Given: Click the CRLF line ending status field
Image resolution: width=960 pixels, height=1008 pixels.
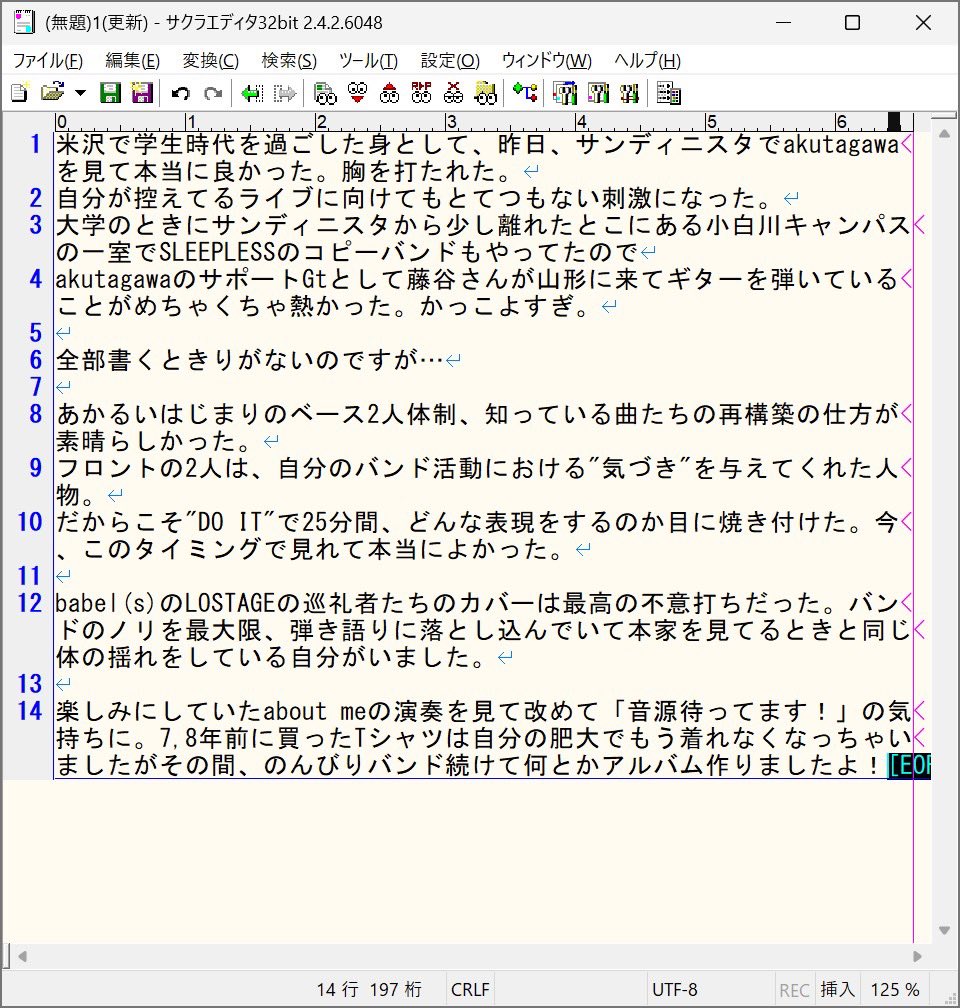Looking at the screenshot, I should click(x=470, y=989).
